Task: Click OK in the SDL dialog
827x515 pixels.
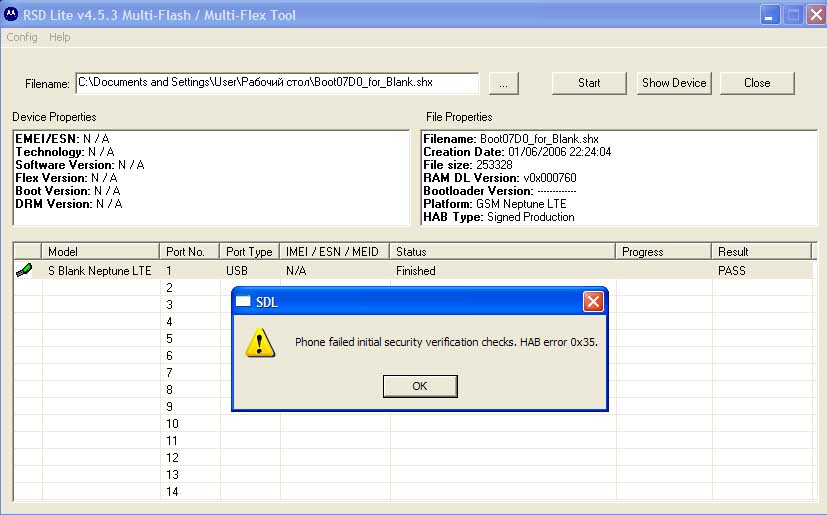Action: coord(420,386)
